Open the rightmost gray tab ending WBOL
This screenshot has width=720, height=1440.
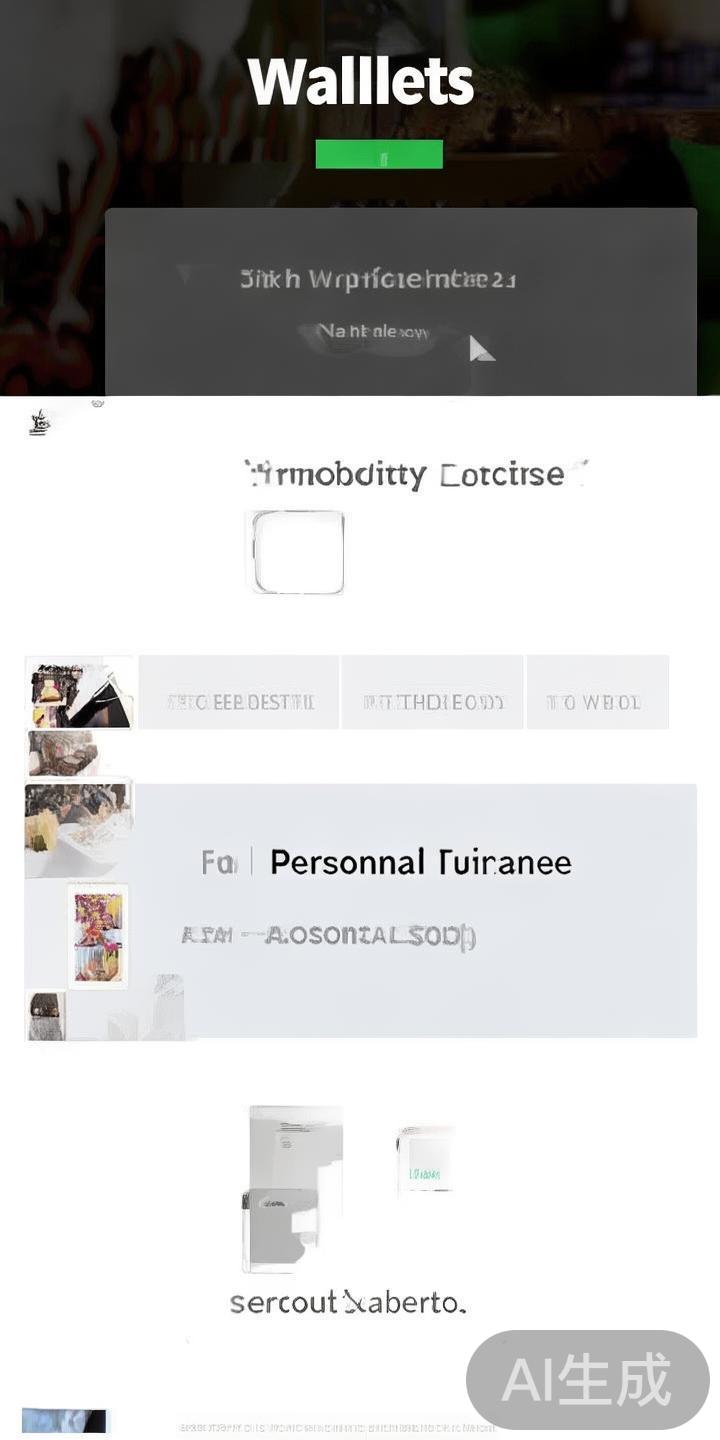pyautogui.click(x=597, y=692)
